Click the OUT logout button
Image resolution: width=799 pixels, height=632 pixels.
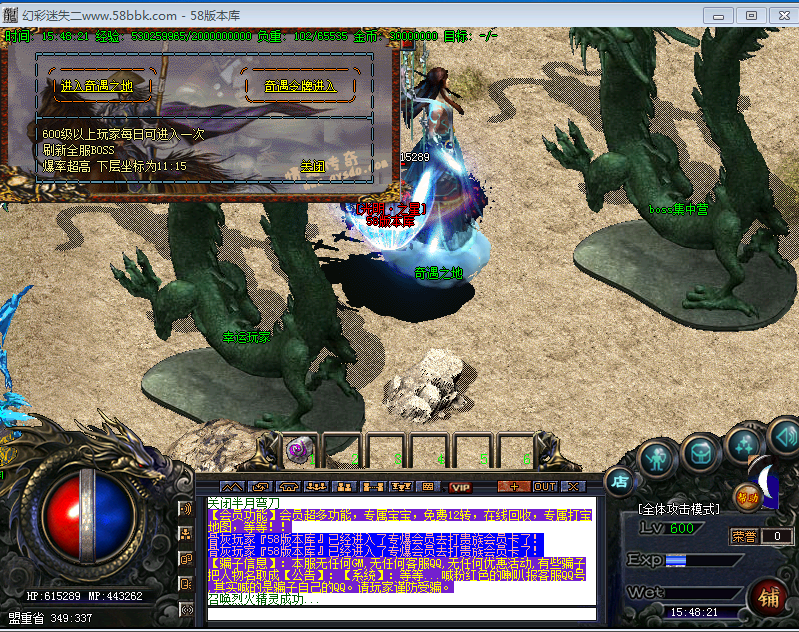(545, 487)
